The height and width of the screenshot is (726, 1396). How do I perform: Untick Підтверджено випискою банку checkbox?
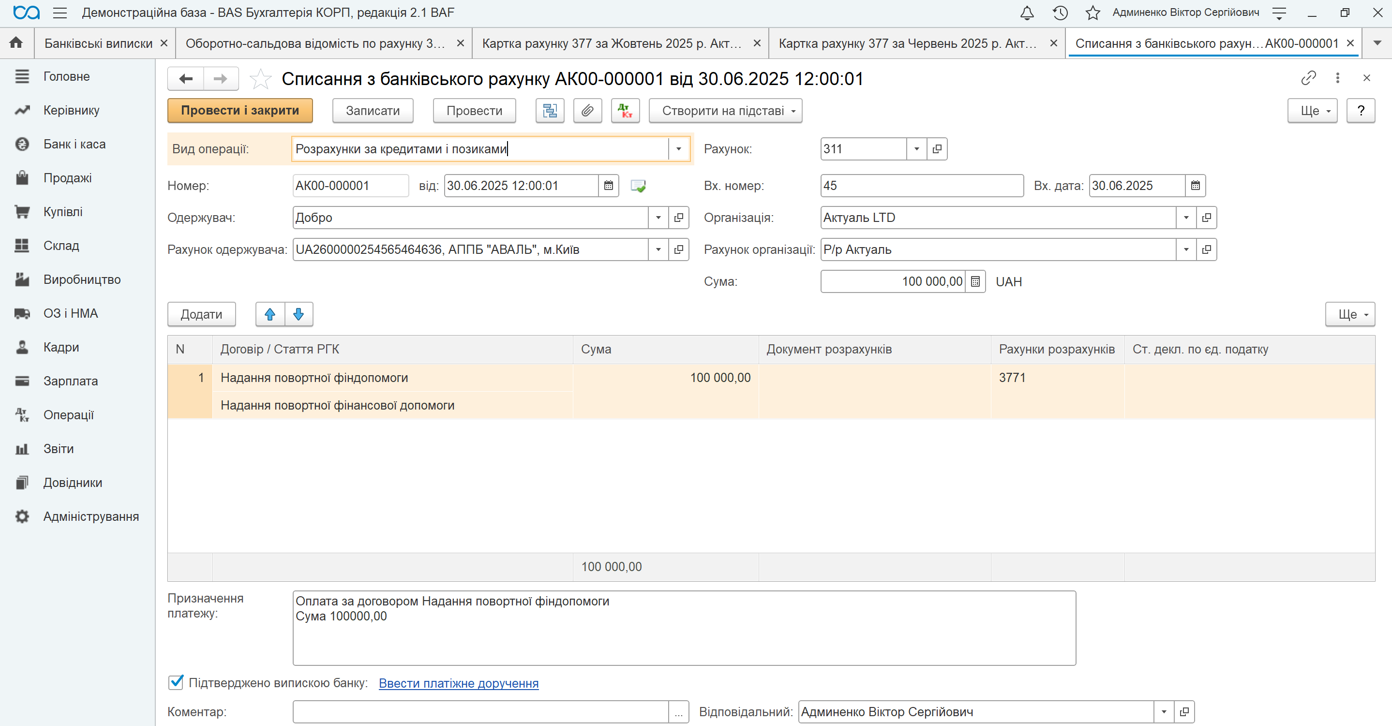pos(176,682)
